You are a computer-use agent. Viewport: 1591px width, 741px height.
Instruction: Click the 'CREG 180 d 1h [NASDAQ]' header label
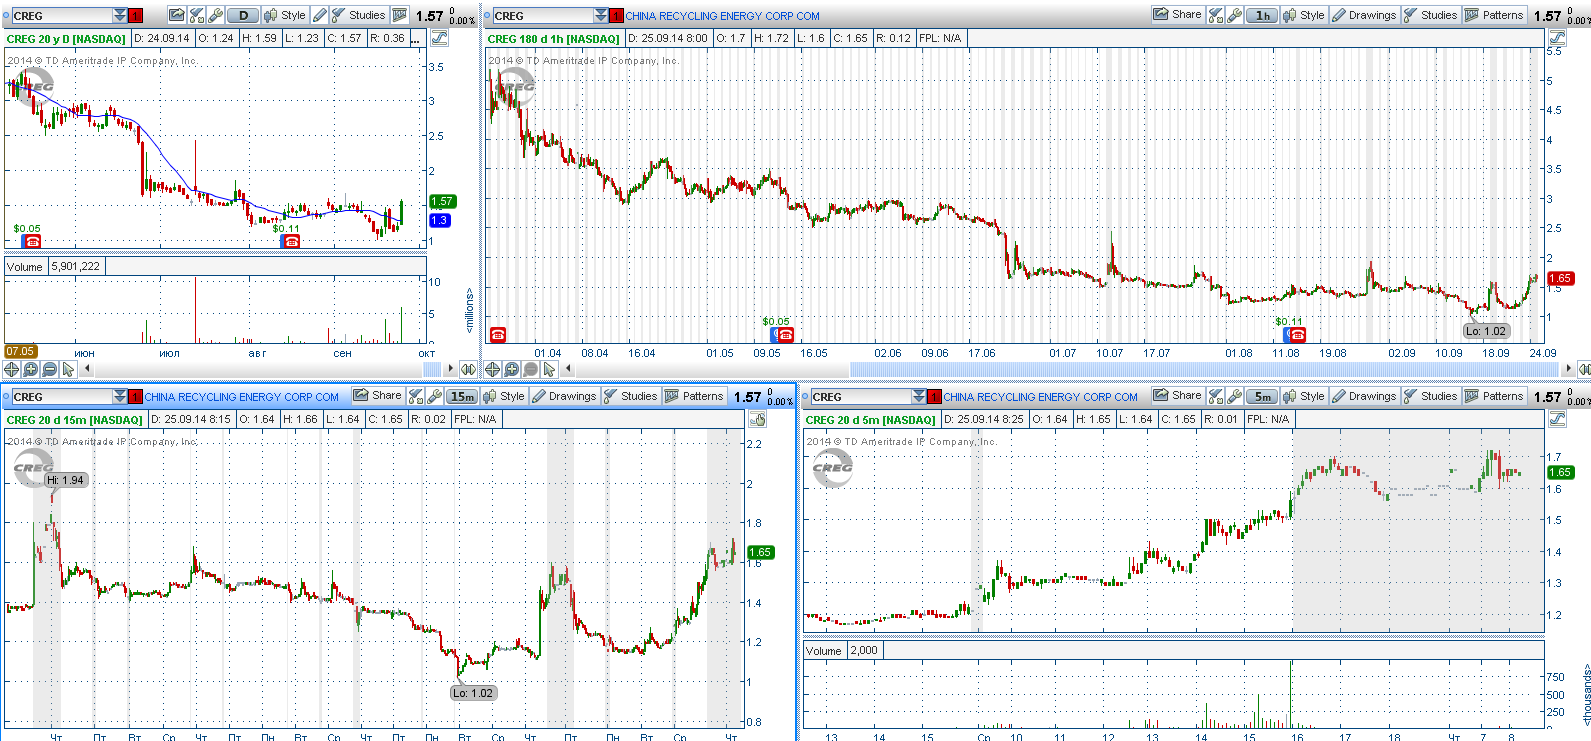pyautogui.click(x=553, y=38)
